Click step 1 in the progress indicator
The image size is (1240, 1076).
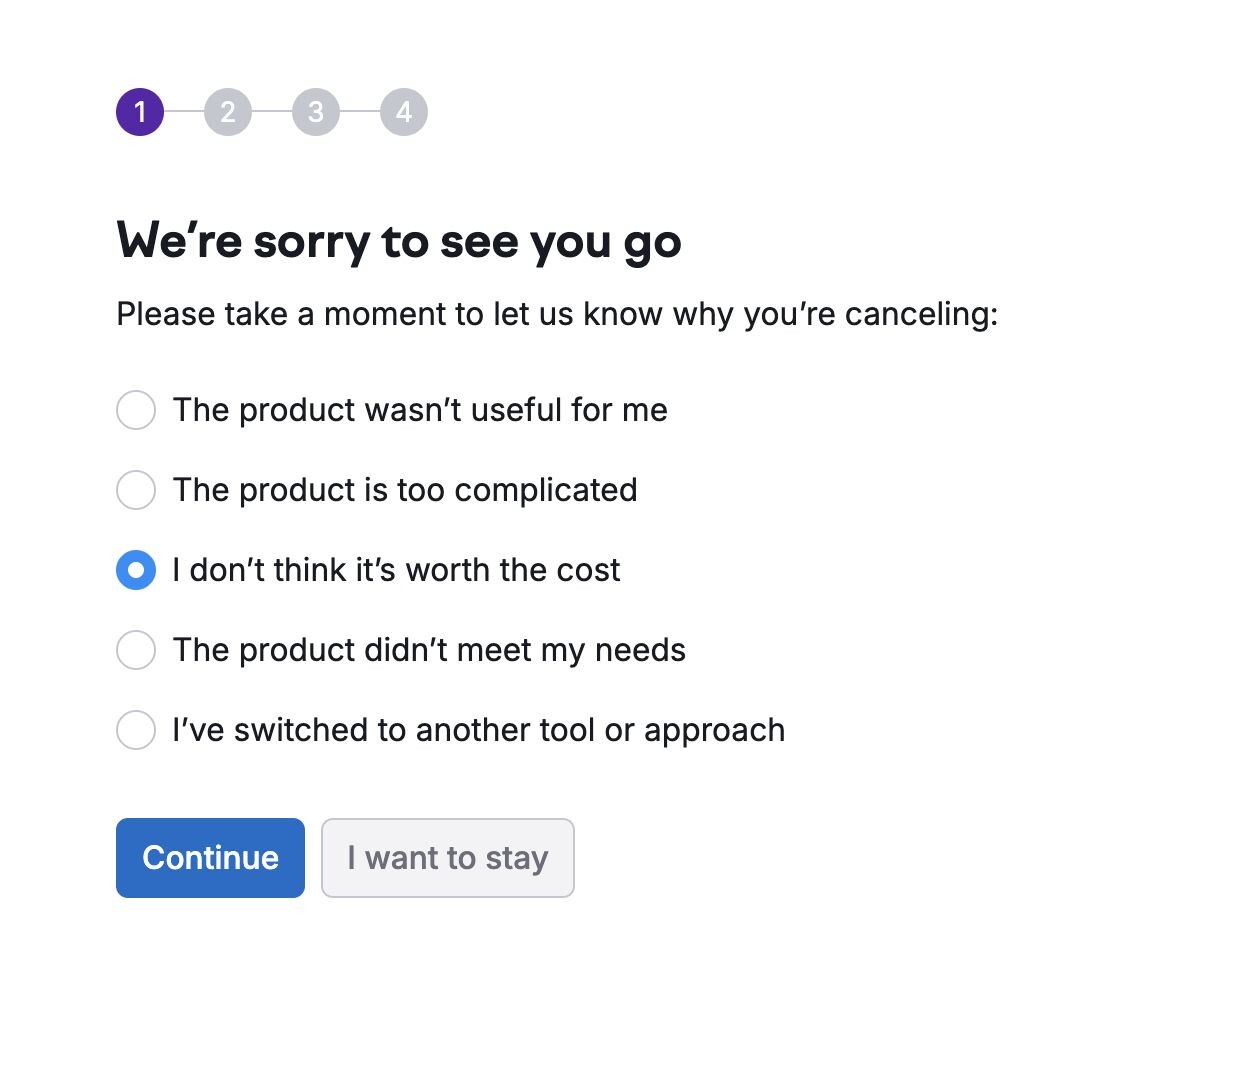coord(140,112)
